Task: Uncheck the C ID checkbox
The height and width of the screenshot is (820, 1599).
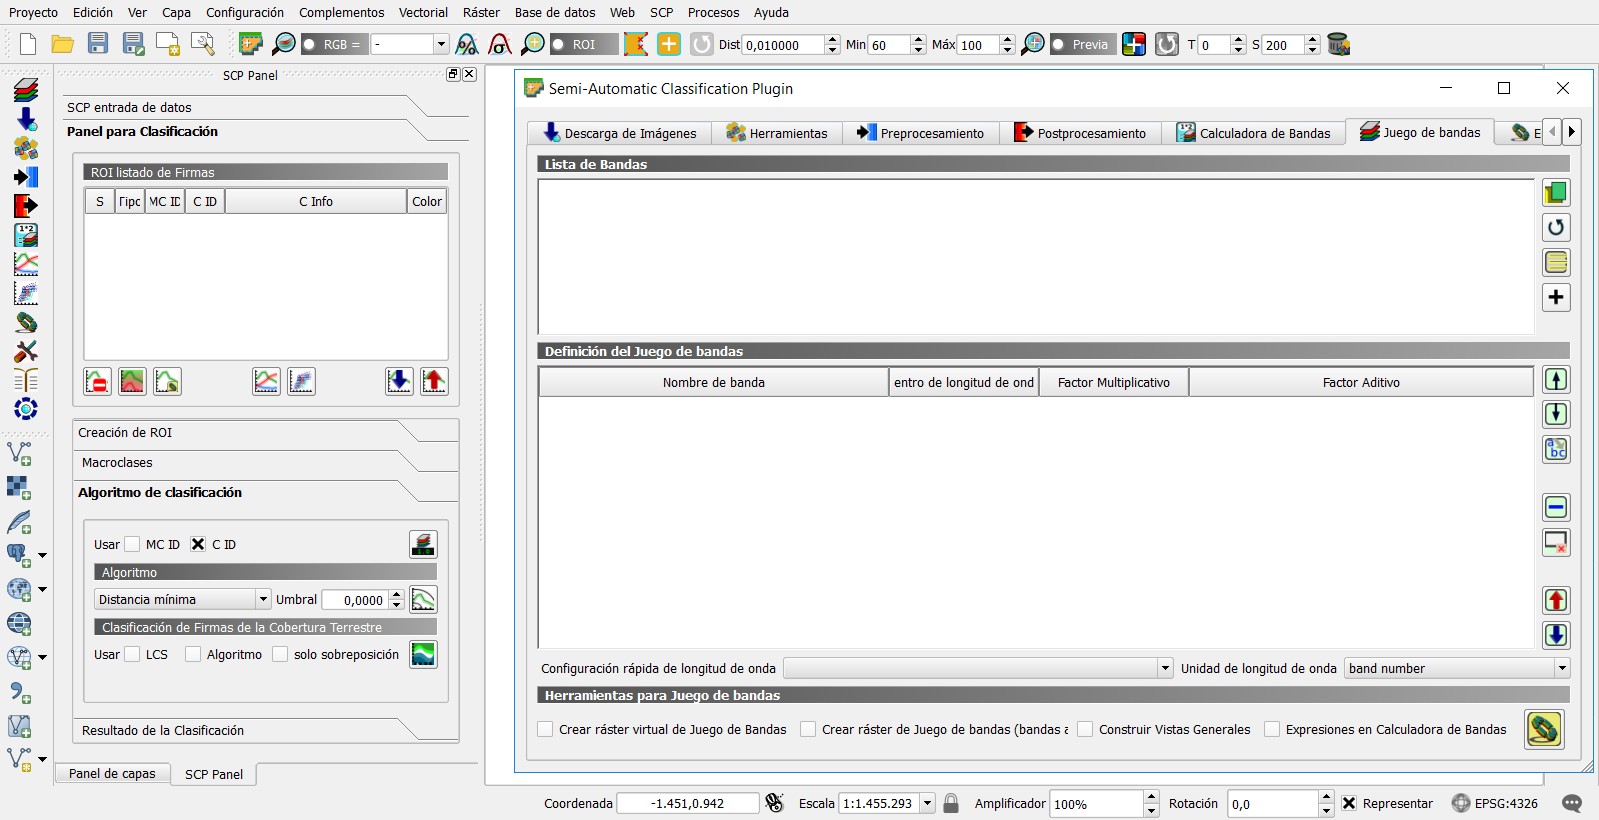Action: tap(198, 544)
